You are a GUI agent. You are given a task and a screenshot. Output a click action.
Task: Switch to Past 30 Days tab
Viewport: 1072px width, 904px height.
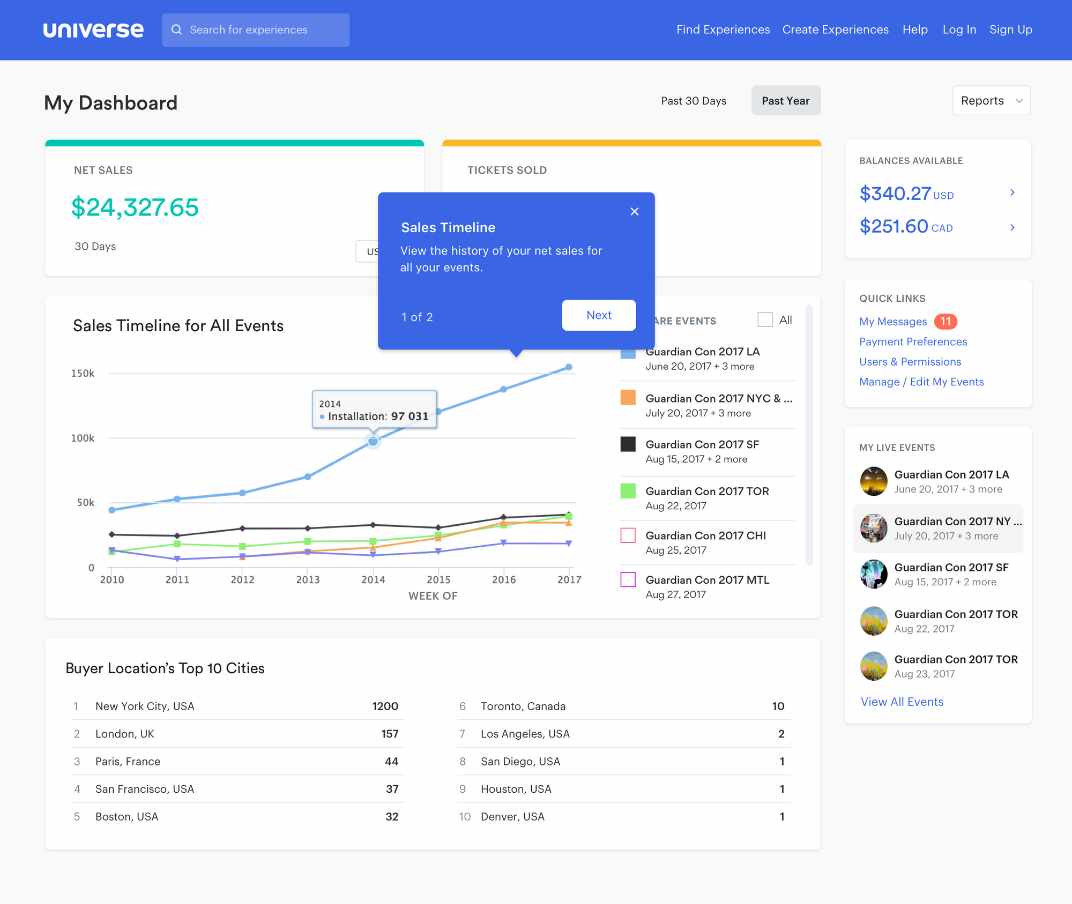pyautogui.click(x=693, y=101)
